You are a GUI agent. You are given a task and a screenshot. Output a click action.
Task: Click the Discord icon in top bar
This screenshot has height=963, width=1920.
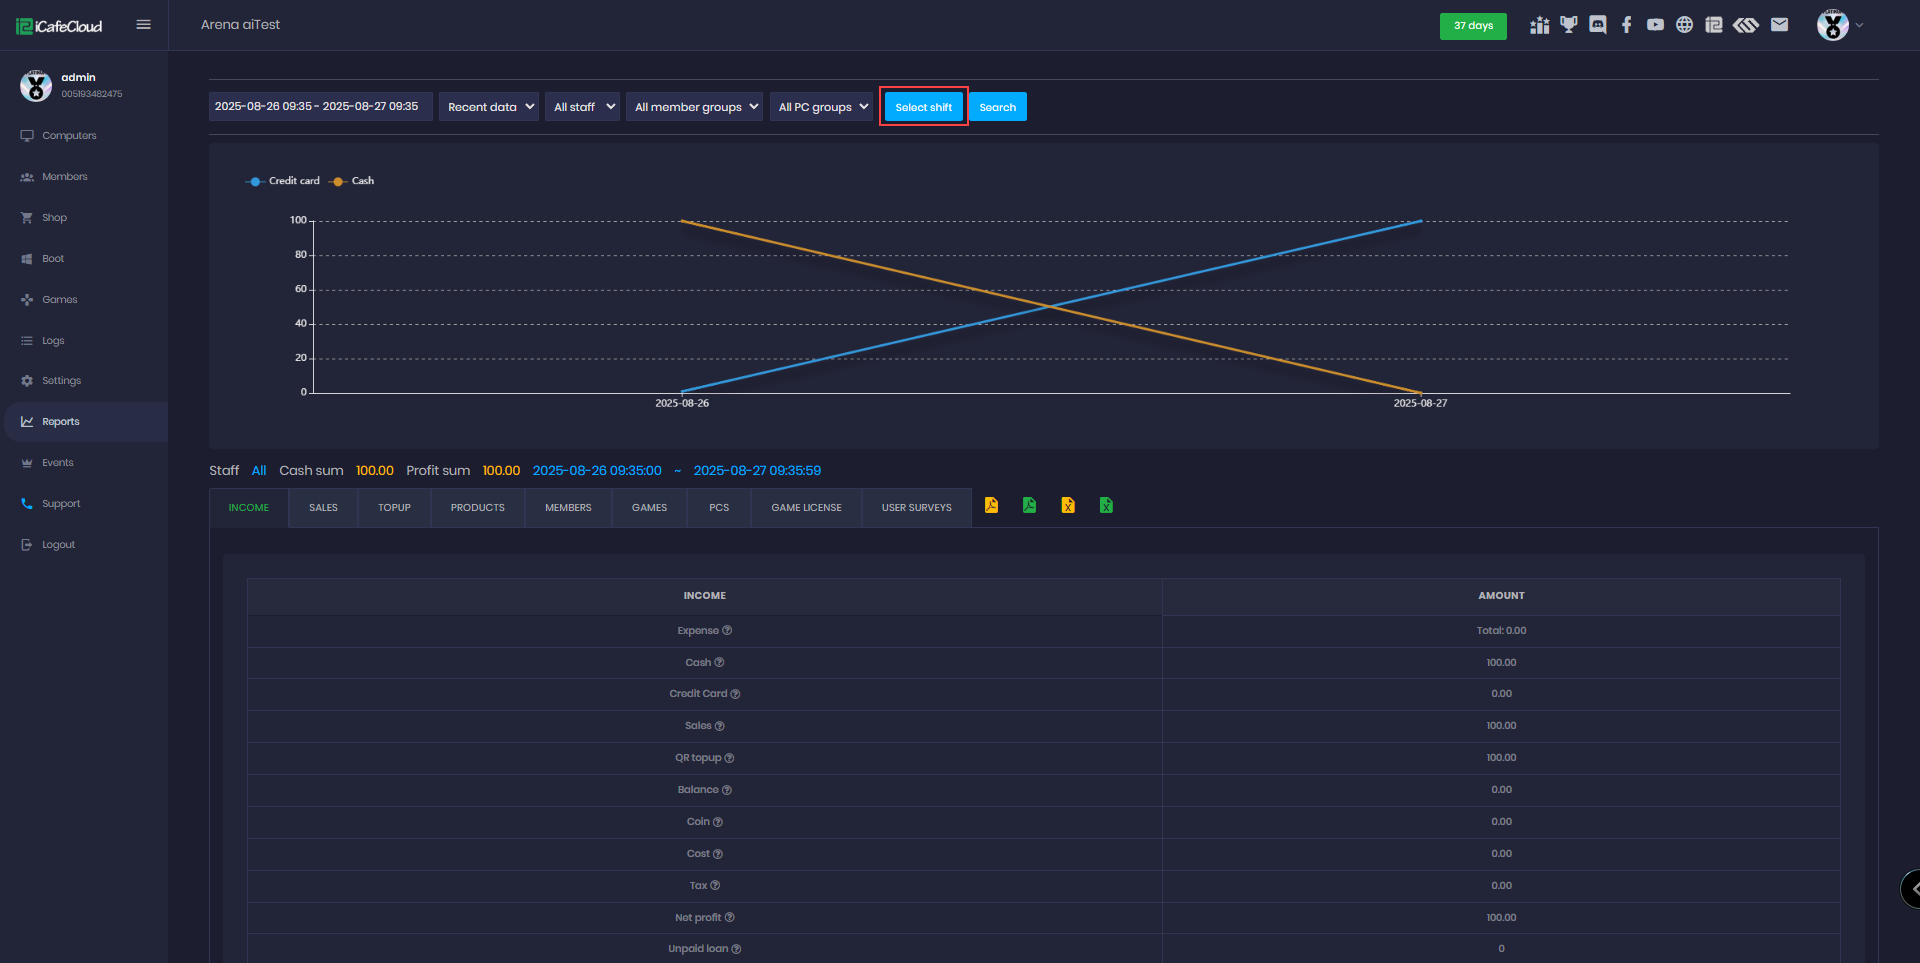tap(1598, 25)
